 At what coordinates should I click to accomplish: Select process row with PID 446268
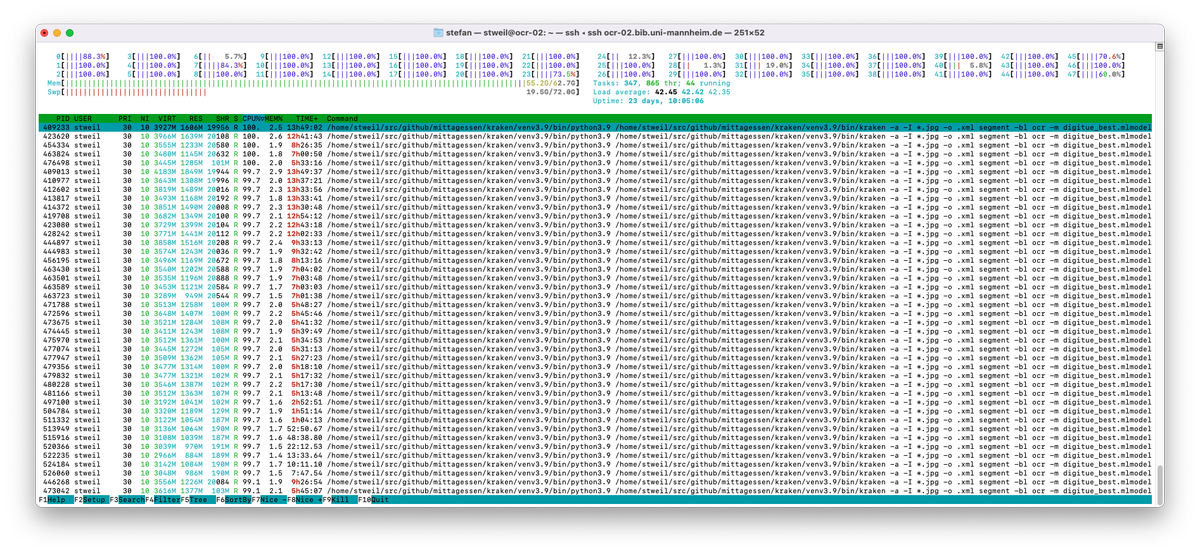coord(594,482)
